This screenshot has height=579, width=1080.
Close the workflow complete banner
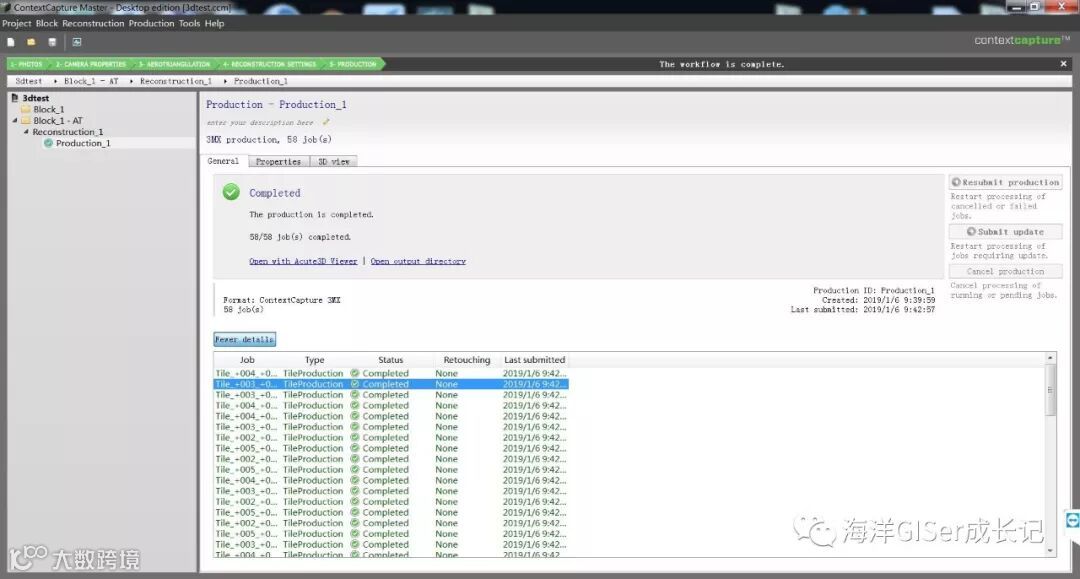click(x=1063, y=63)
